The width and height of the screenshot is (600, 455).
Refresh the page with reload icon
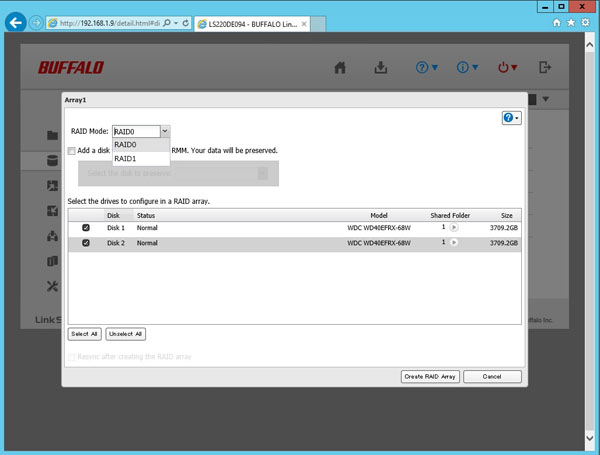(186, 23)
